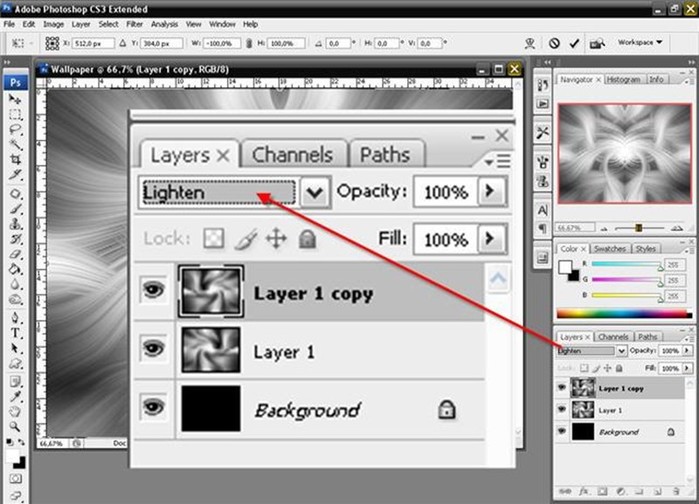Collapse right panel dock to icons

[x=691, y=62]
